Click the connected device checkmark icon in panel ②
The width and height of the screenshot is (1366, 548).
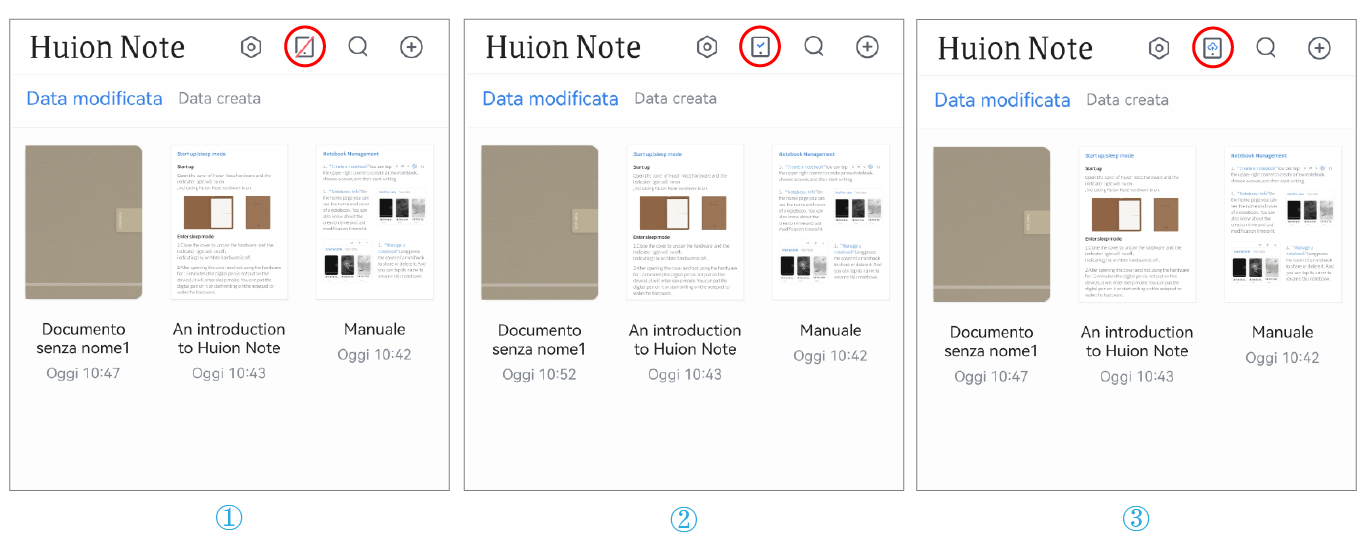click(x=760, y=47)
